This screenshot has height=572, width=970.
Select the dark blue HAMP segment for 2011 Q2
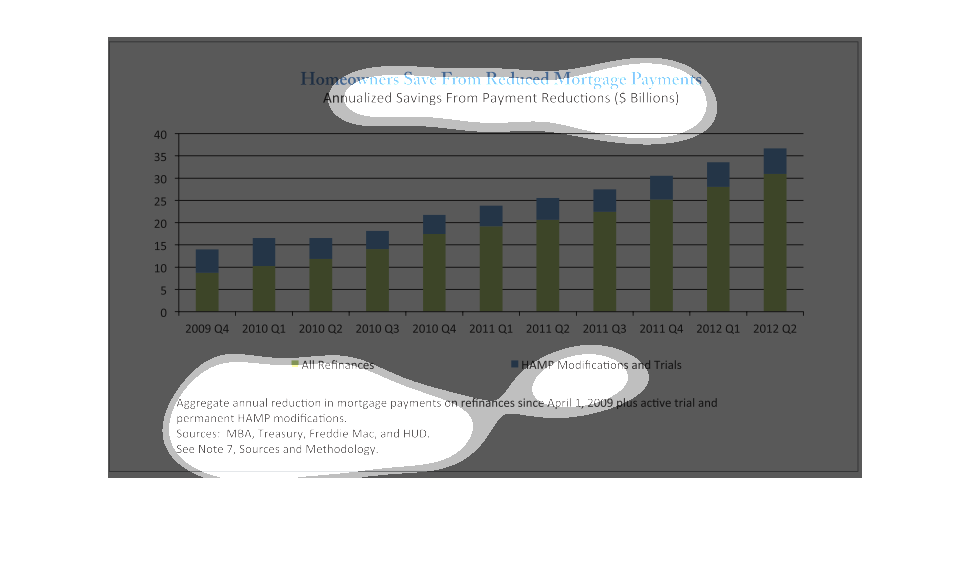click(547, 208)
